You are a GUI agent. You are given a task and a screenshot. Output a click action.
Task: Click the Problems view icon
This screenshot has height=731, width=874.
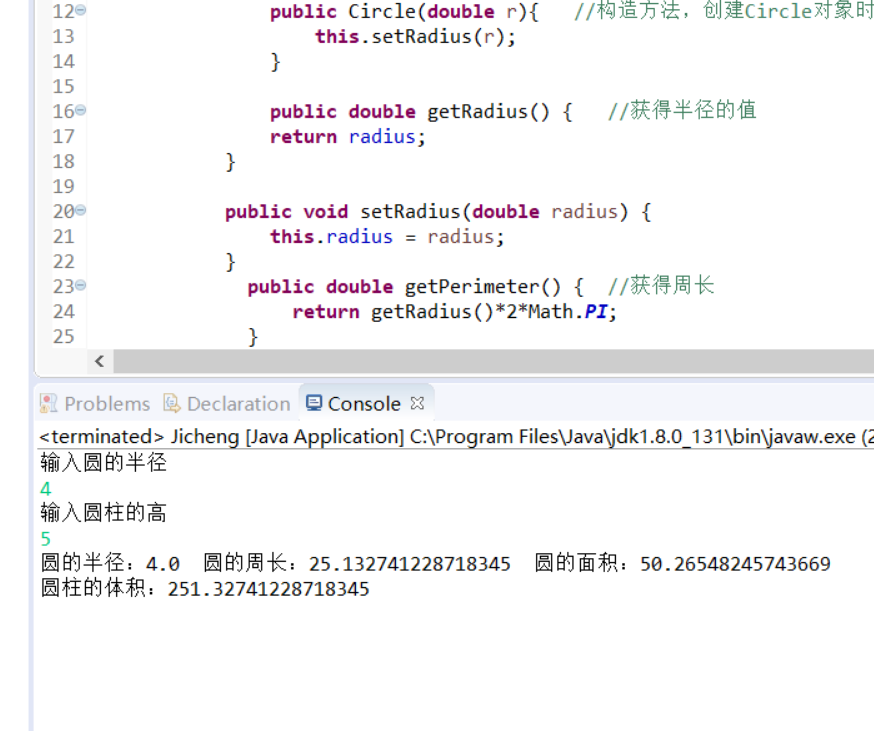tap(48, 403)
